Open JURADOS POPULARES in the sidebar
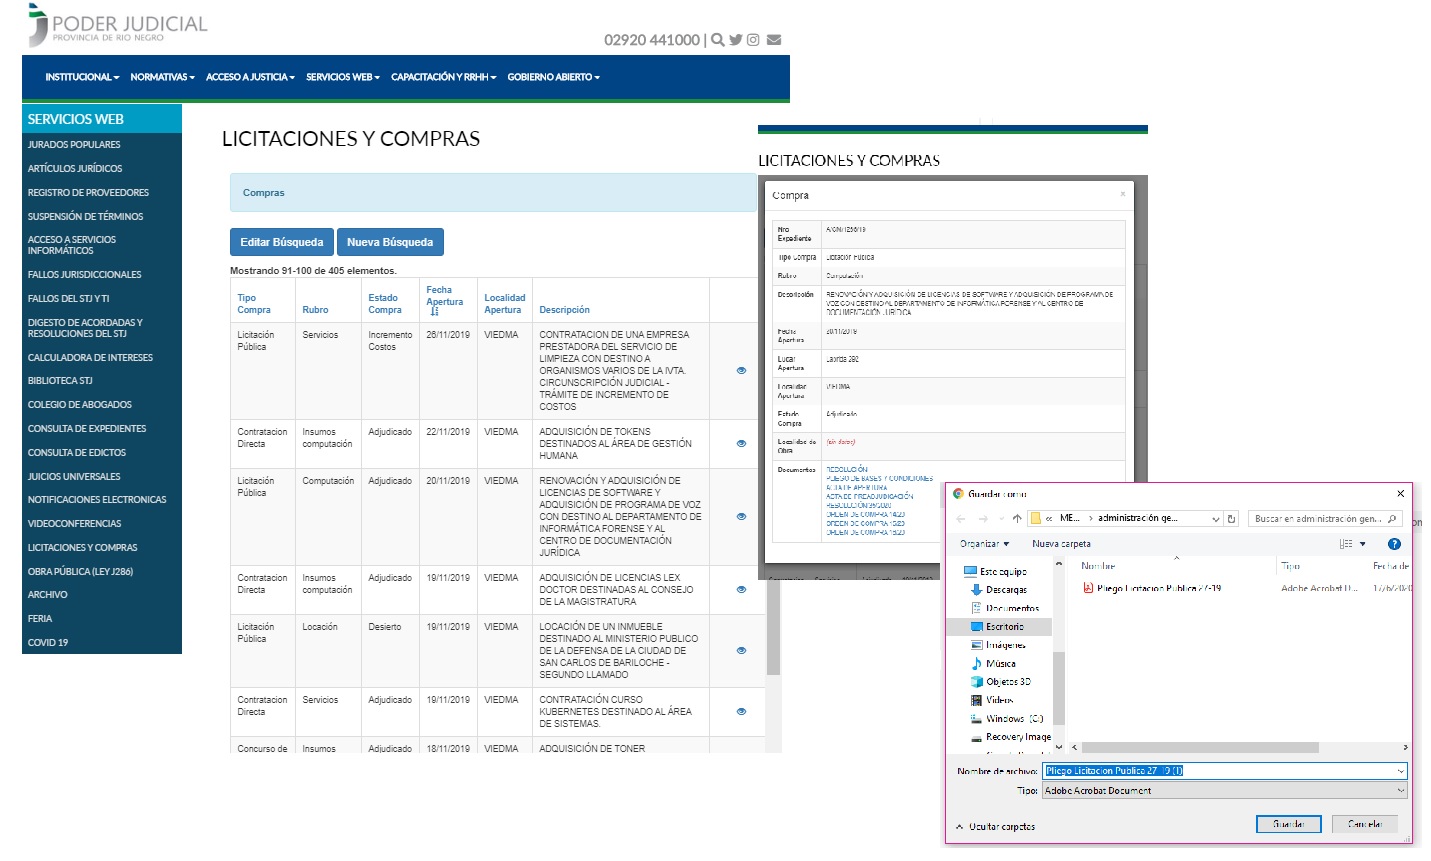Viewport: 1431px width, 861px height. [74, 145]
